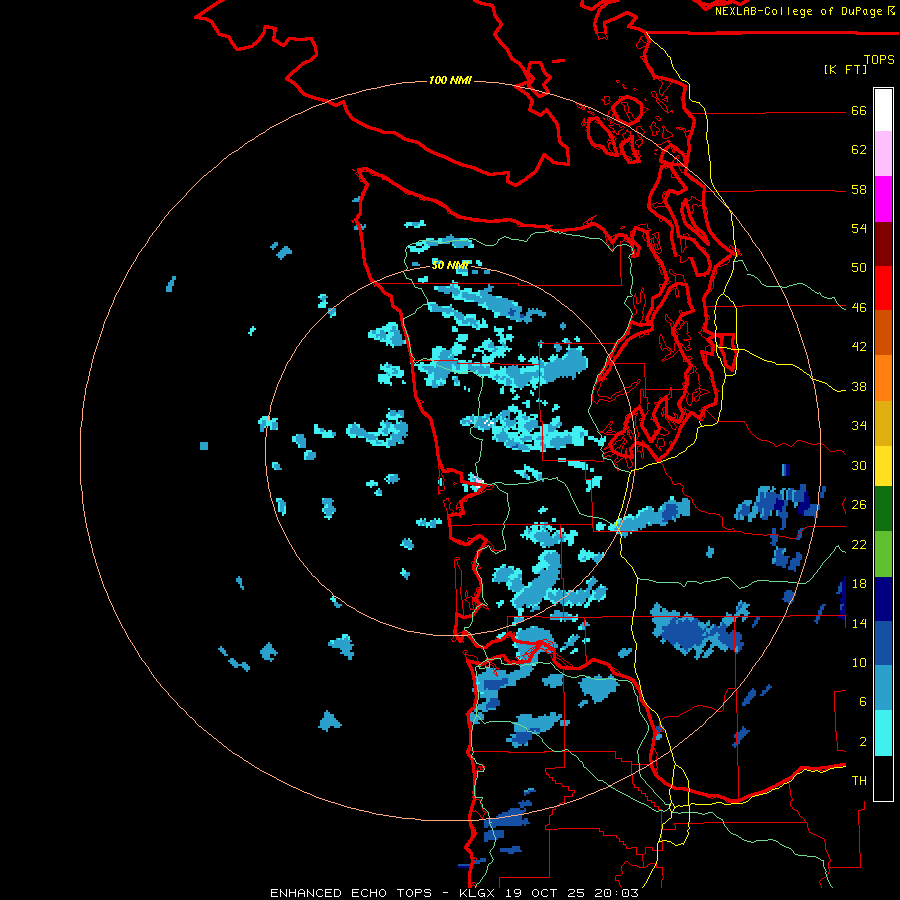Select the dark green legend color block
Screen dimensions: 900x900
point(883,509)
